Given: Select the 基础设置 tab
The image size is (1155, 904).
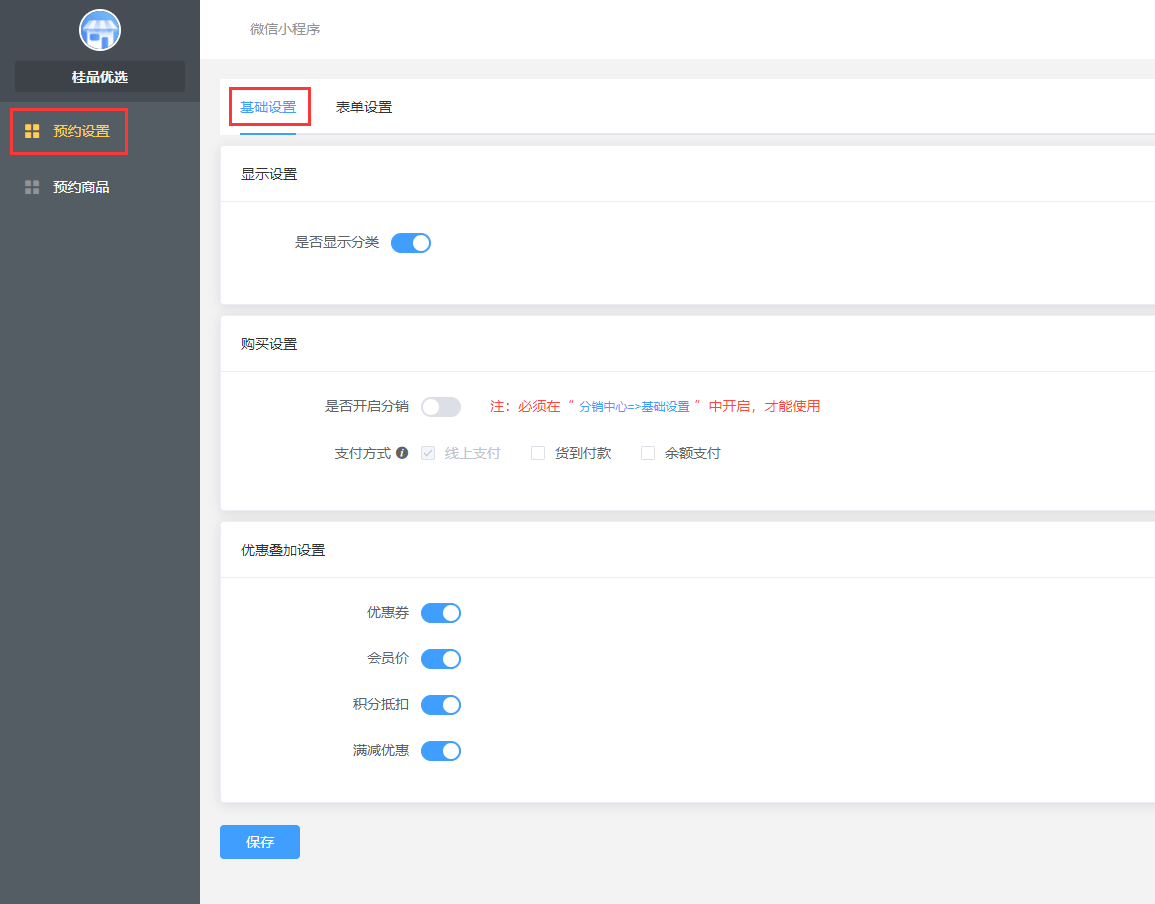Looking at the screenshot, I should [x=268, y=107].
